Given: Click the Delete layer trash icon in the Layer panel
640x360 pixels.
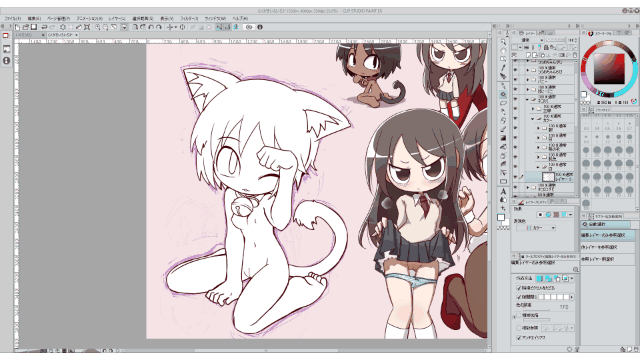Looking at the screenshot, I should click(x=575, y=55).
